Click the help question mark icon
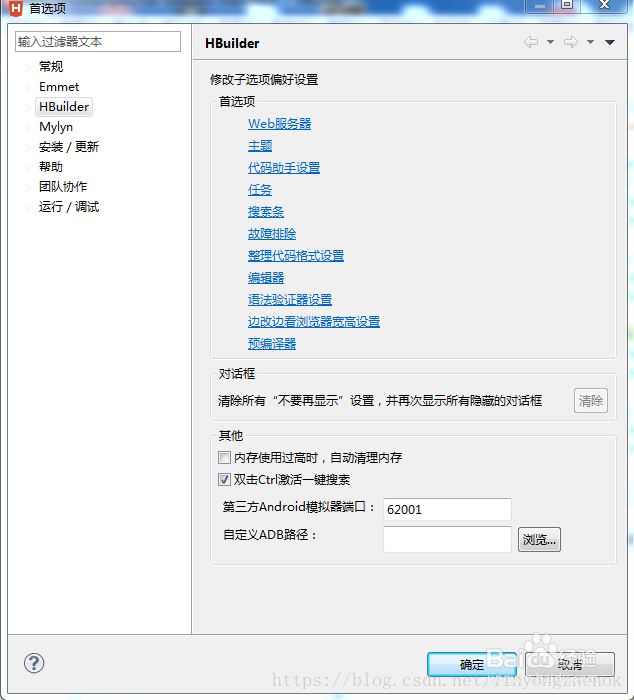 [x=34, y=663]
